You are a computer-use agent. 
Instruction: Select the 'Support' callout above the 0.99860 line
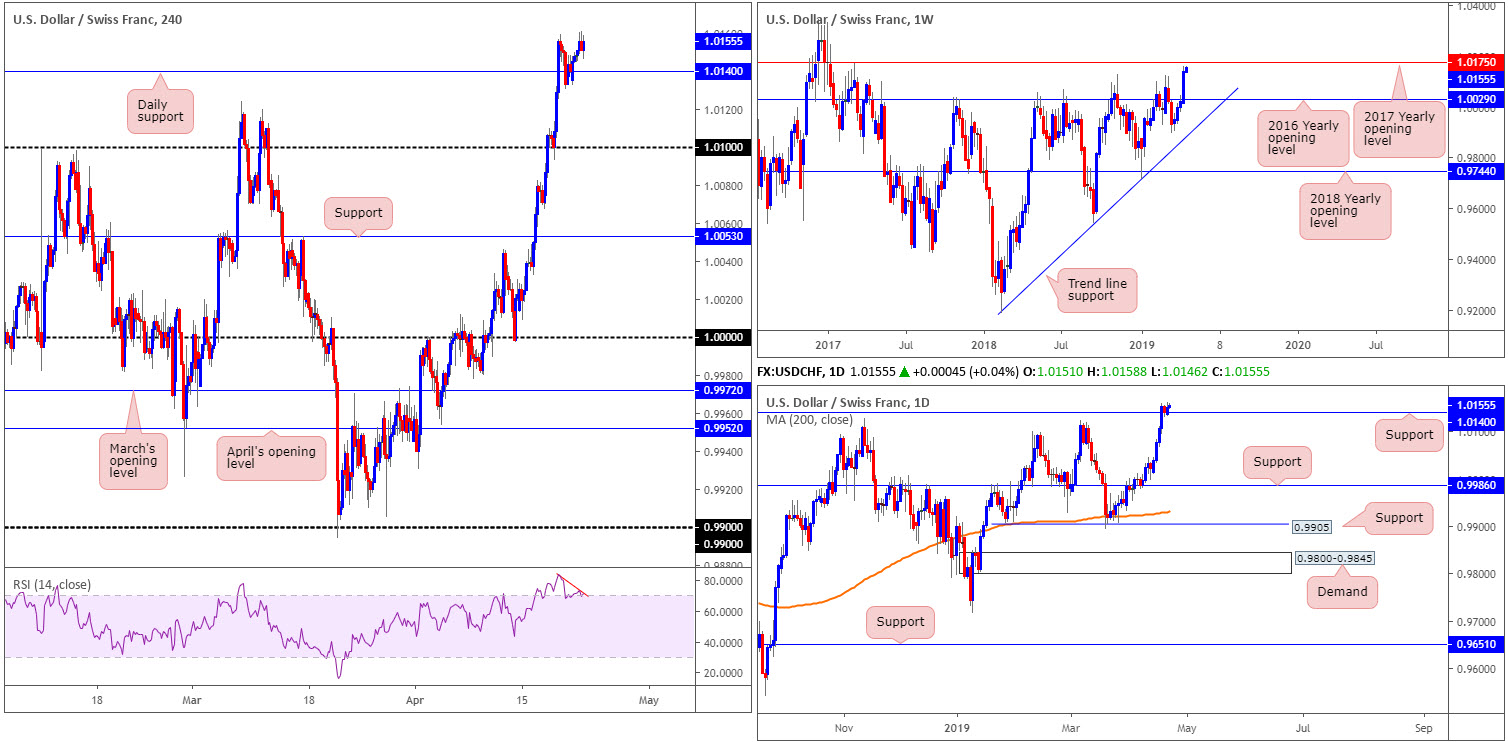(x=1277, y=462)
